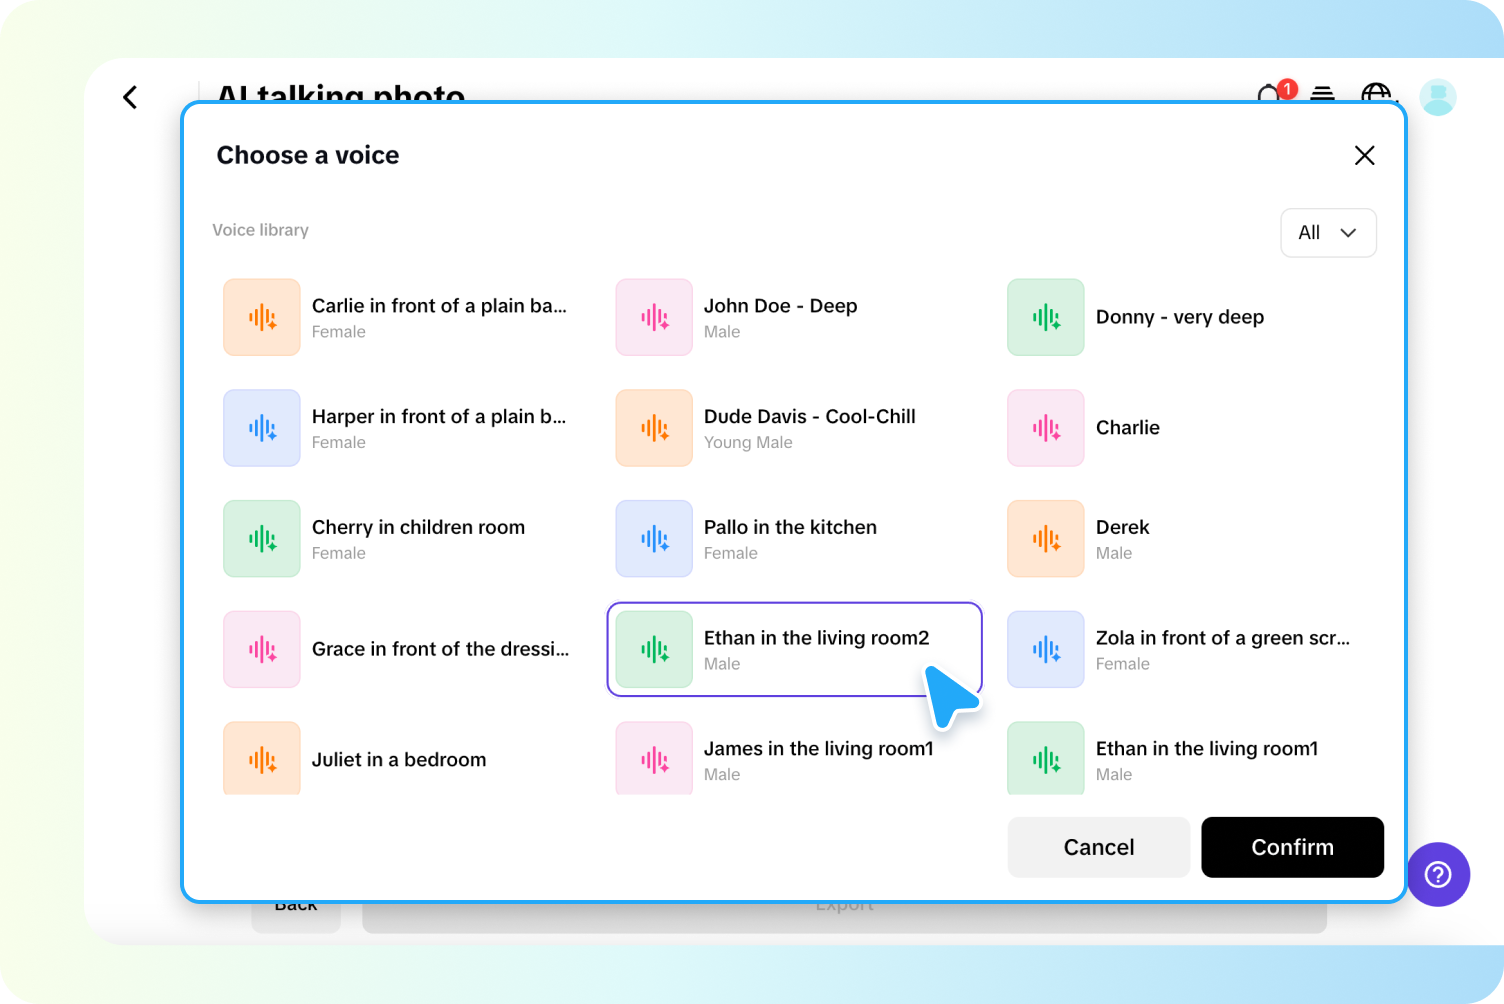Screen dimensions: 1504x1004
Task: Go back using the left arrow
Action: click(x=130, y=96)
